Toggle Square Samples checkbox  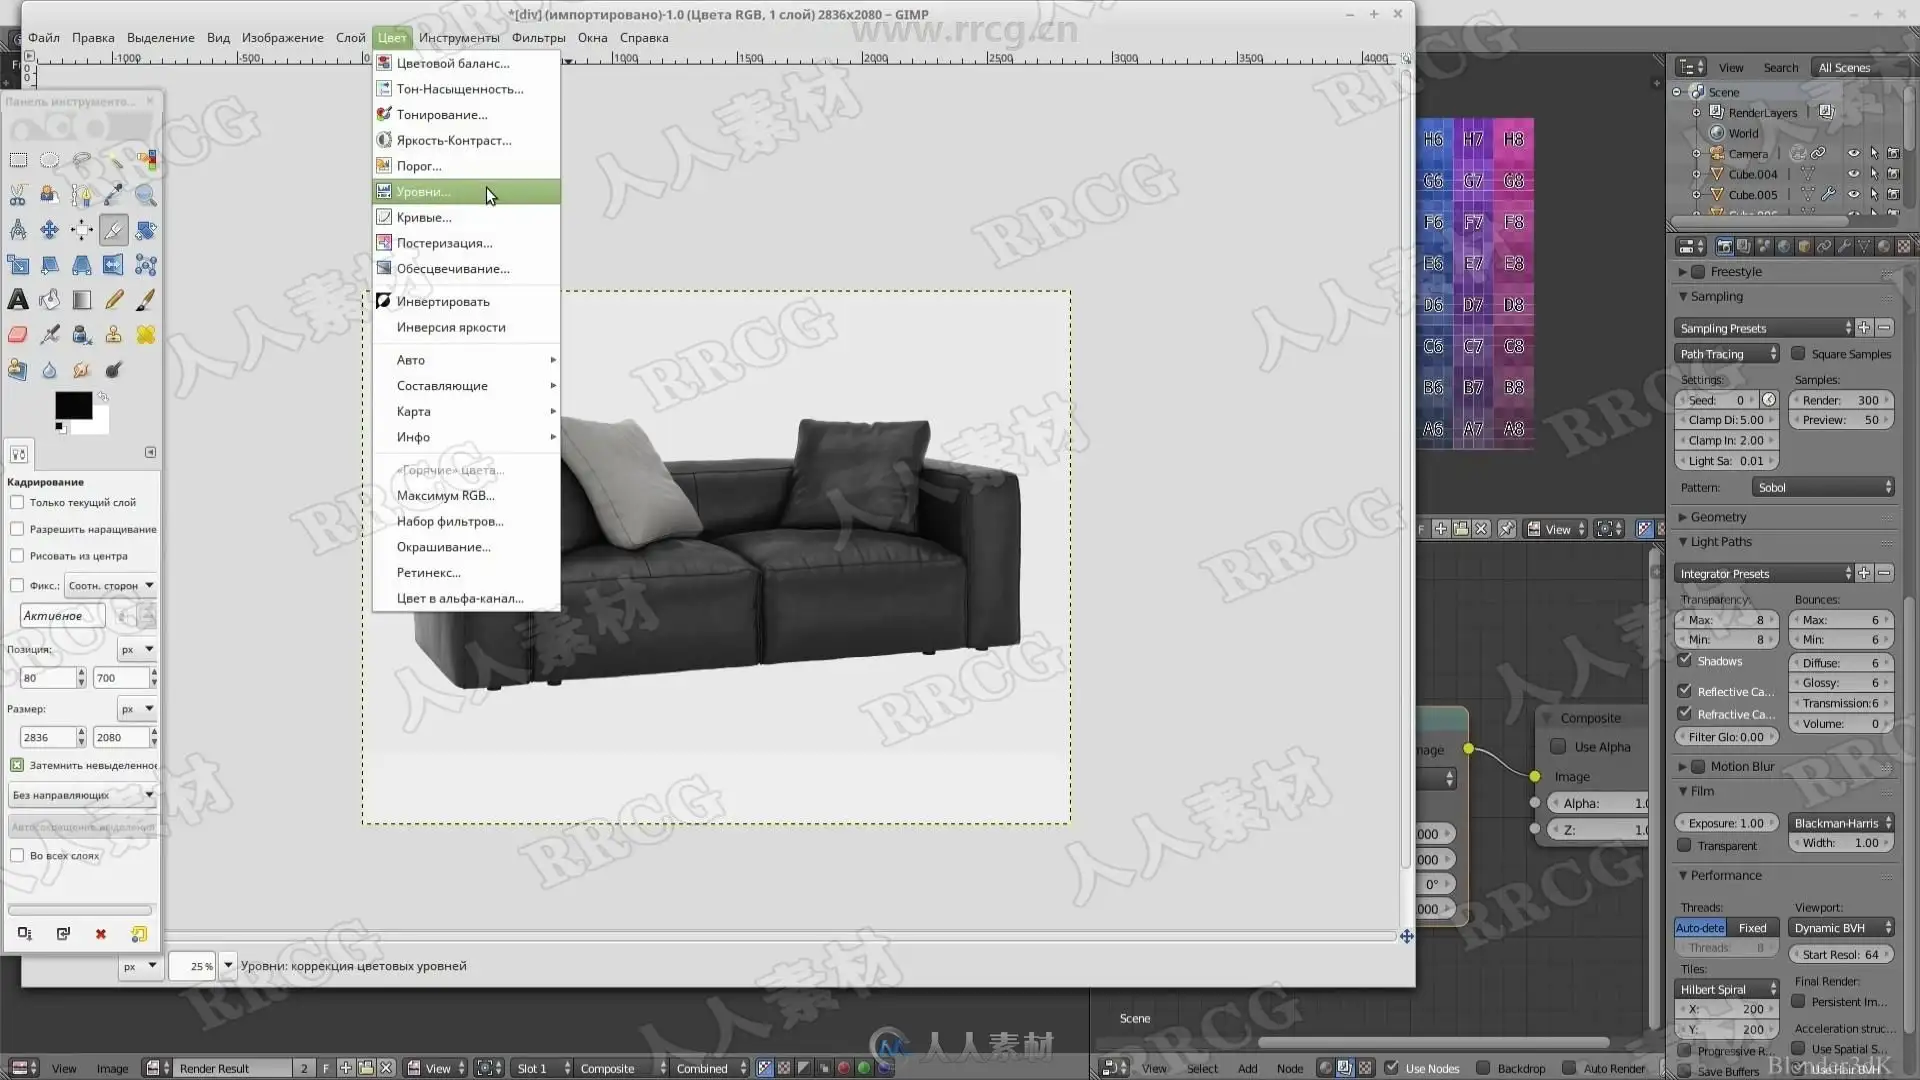(1798, 354)
